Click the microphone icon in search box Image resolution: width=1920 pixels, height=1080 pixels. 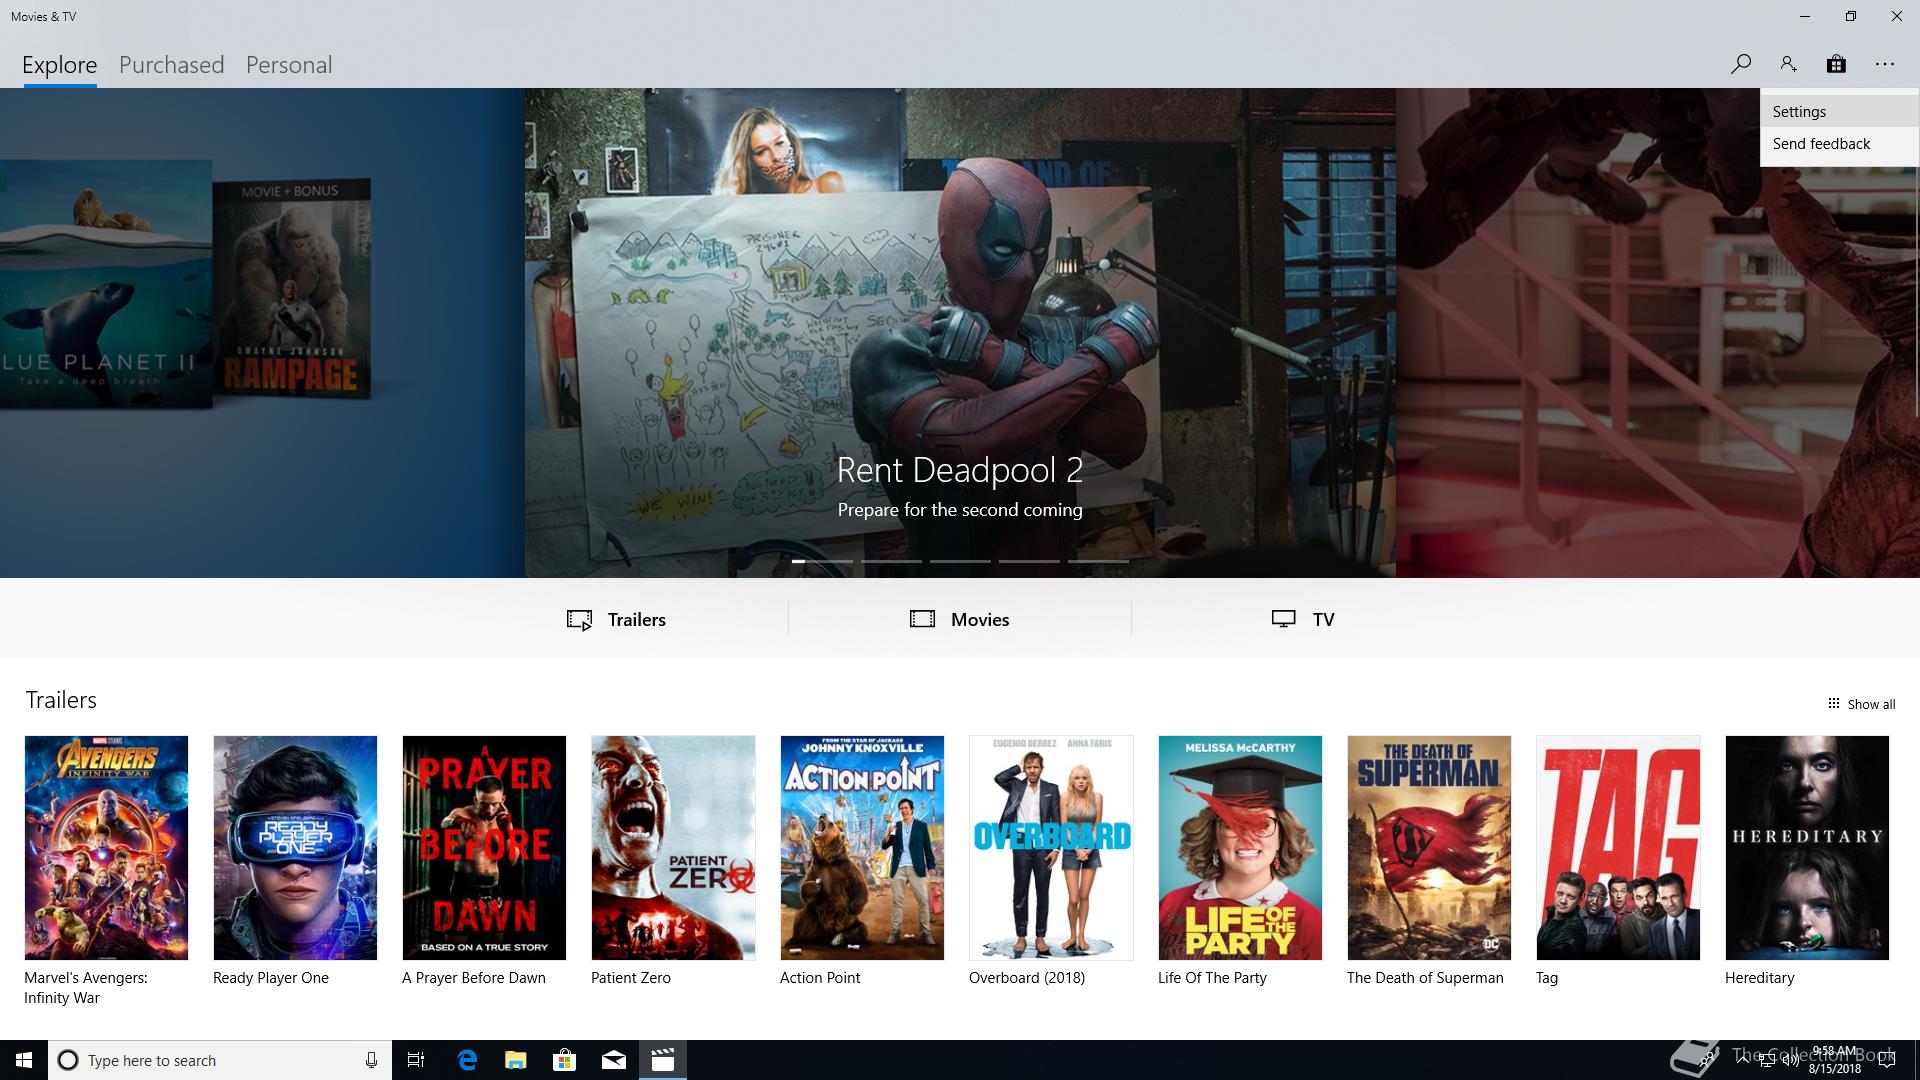371,1060
